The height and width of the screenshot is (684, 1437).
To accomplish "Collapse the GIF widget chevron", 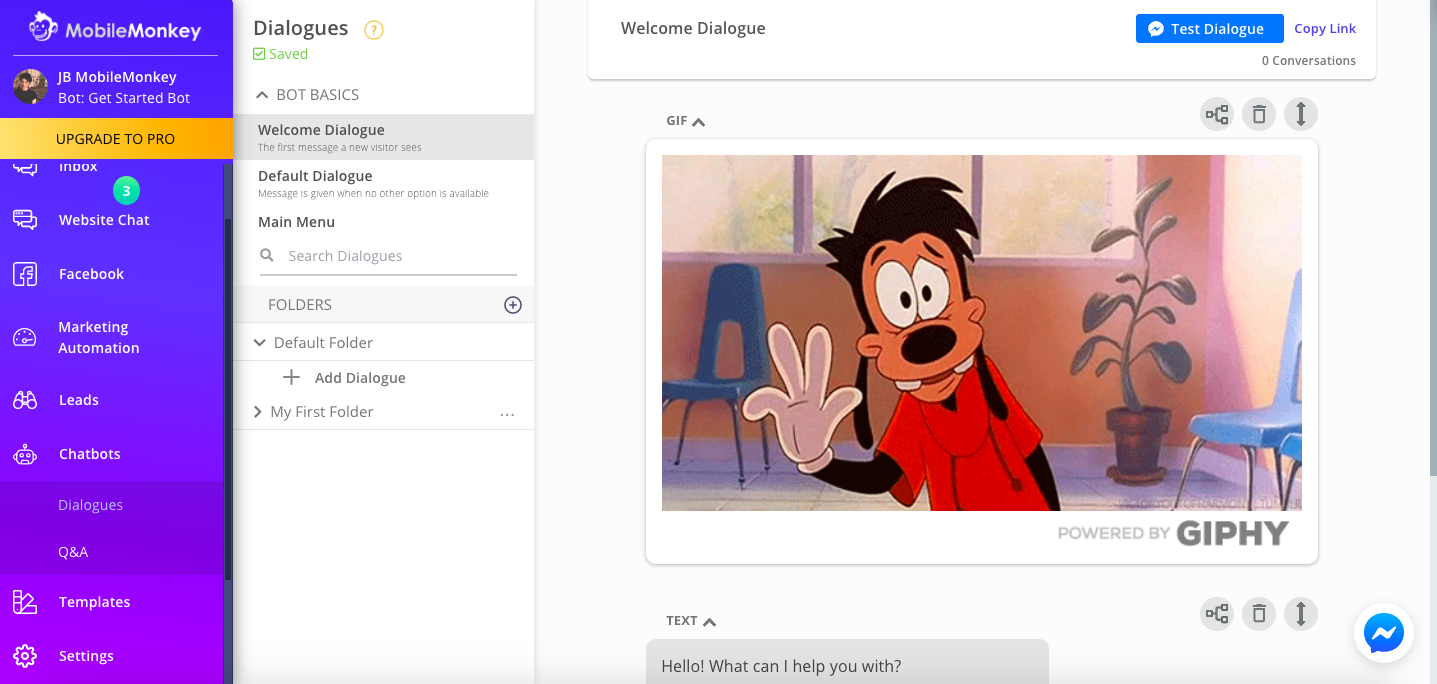I will tap(699, 122).
